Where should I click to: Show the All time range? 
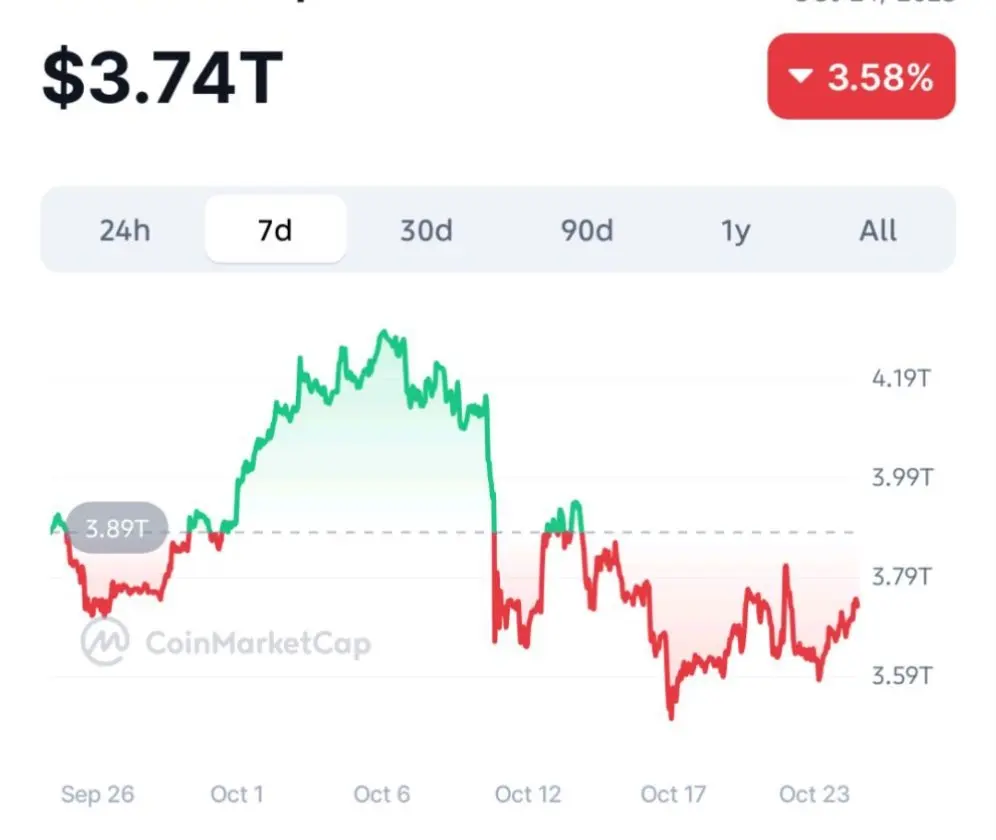point(878,231)
